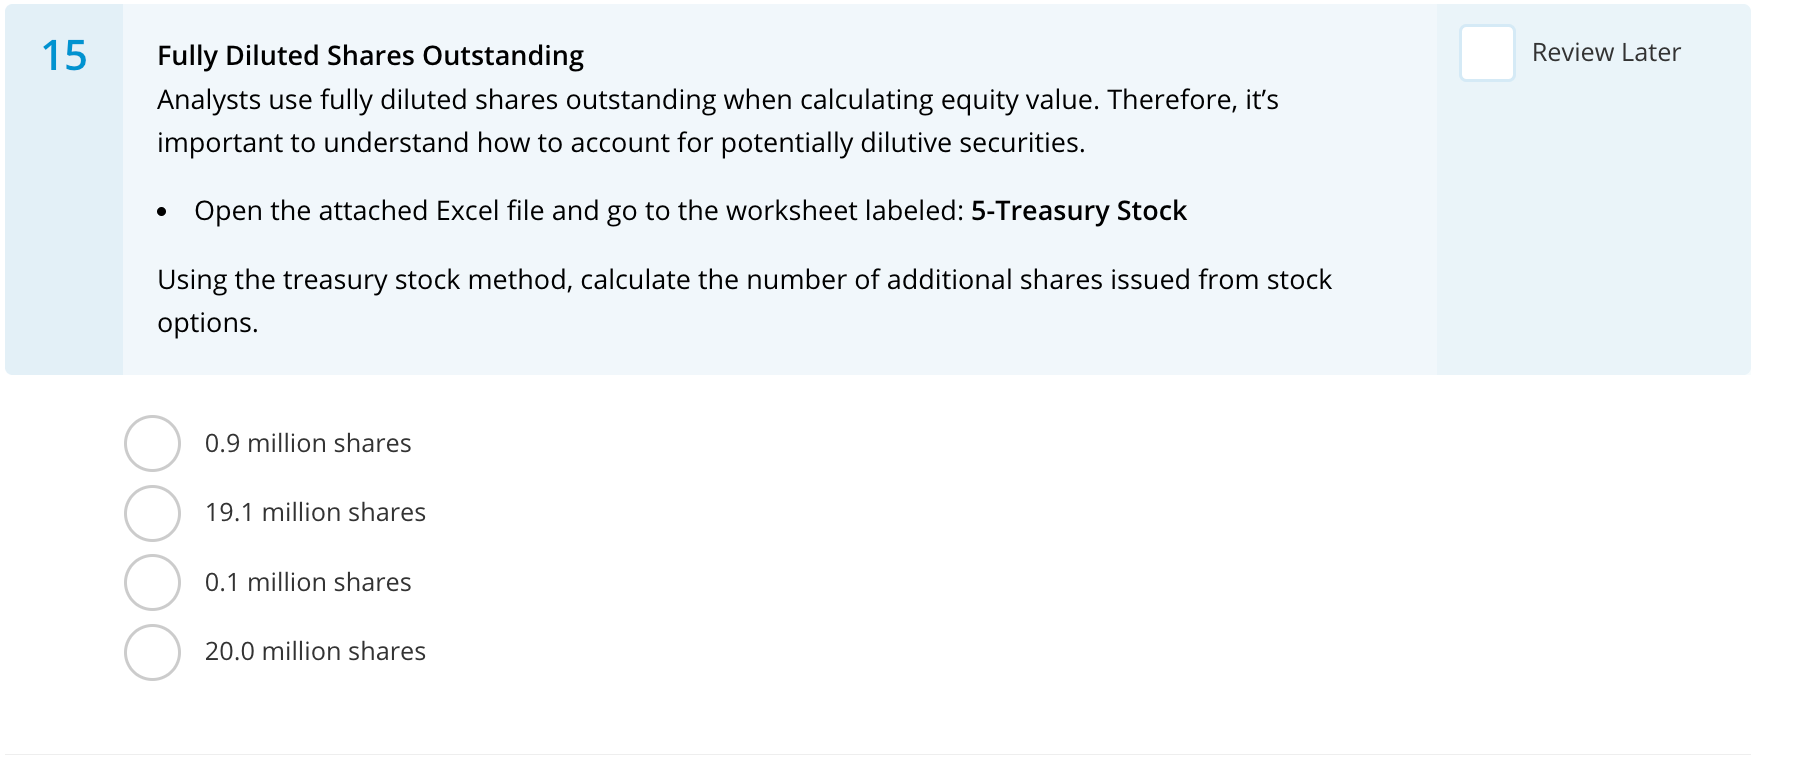
Task: Click the radio circle beside 0.9 million shares
Action: coord(152,444)
